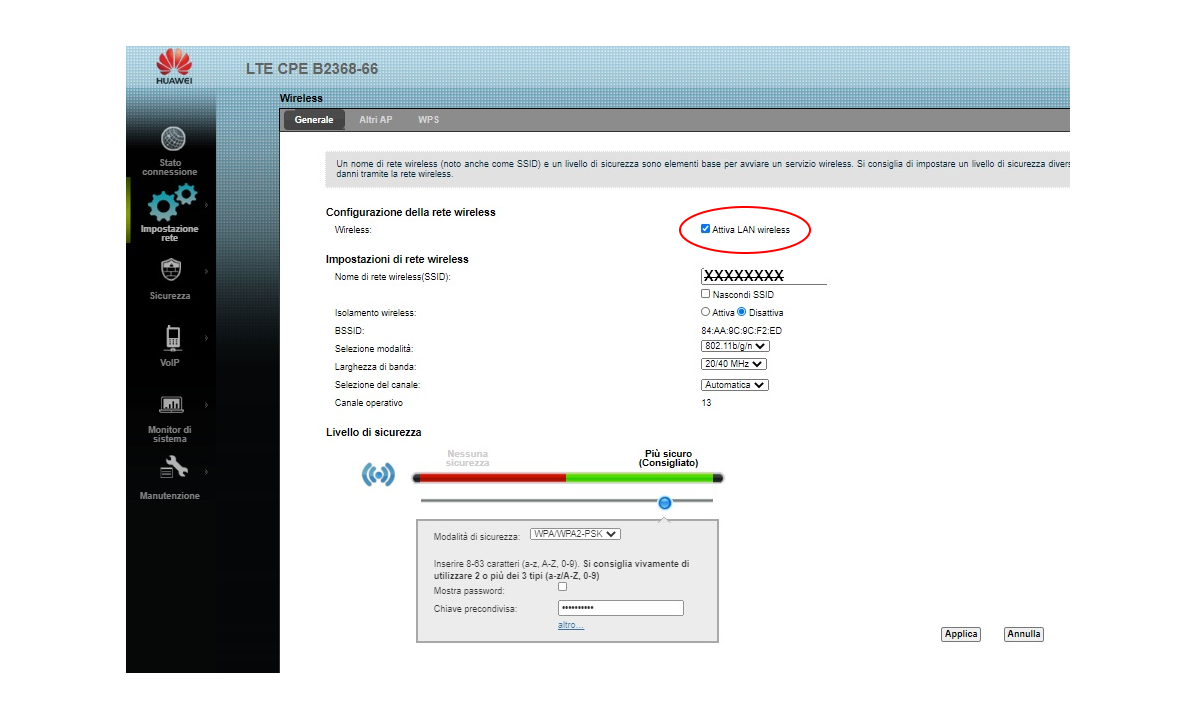Open Manutenzione wrench icon
The height and width of the screenshot is (720, 1200).
pyautogui.click(x=173, y=467)
